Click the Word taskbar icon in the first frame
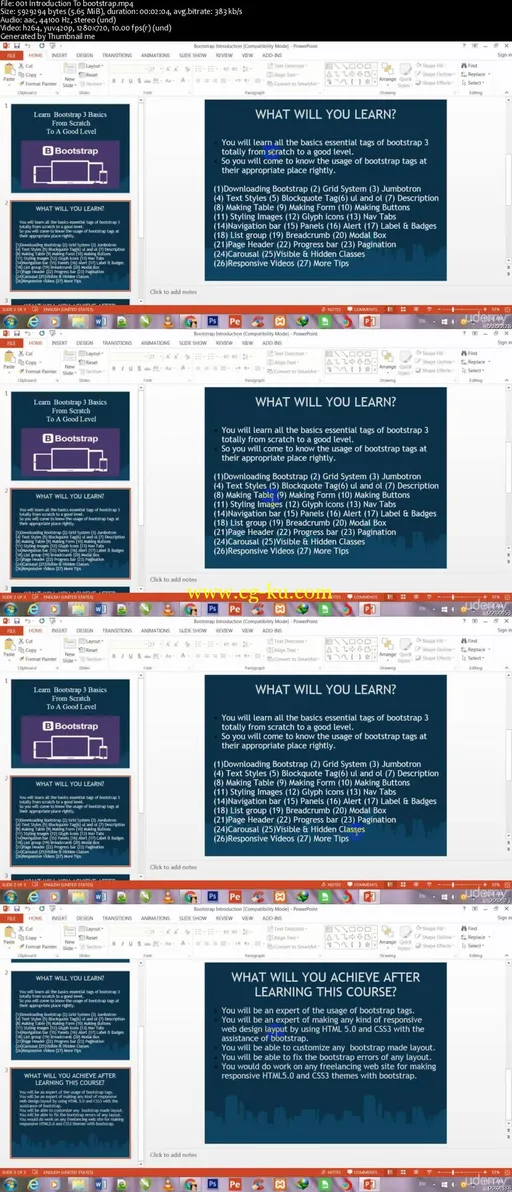512x1192 pixels. pyautogui.click(x=102, y=322)
